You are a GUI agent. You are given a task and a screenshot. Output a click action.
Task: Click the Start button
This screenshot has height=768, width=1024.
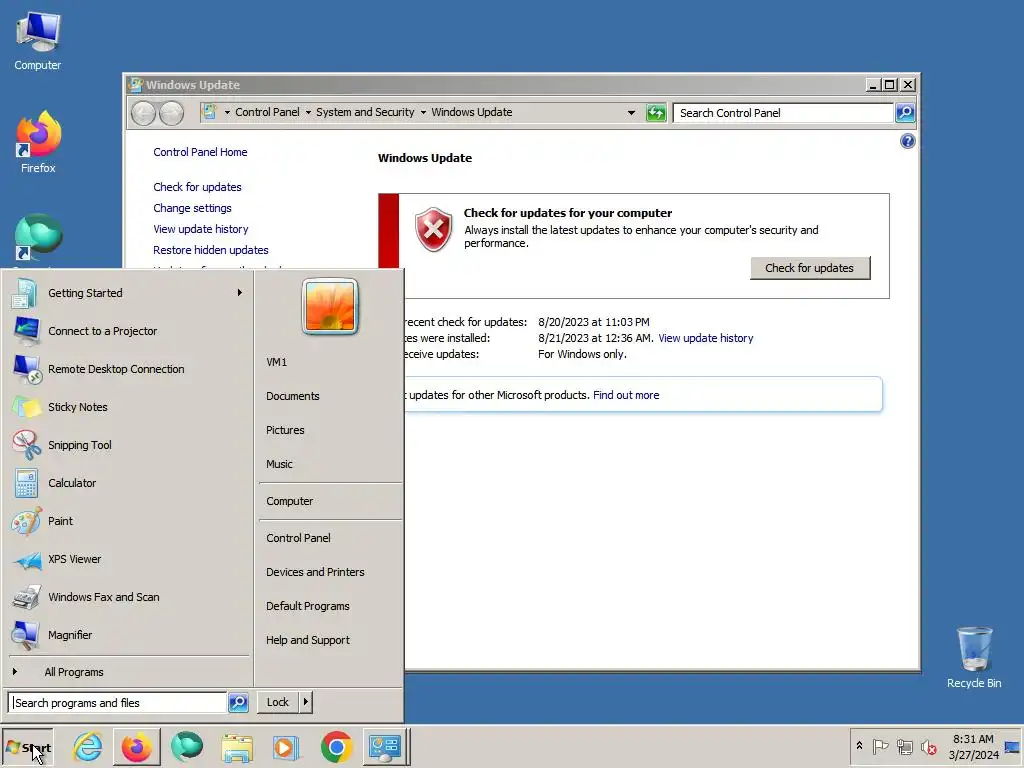point(27,748)
